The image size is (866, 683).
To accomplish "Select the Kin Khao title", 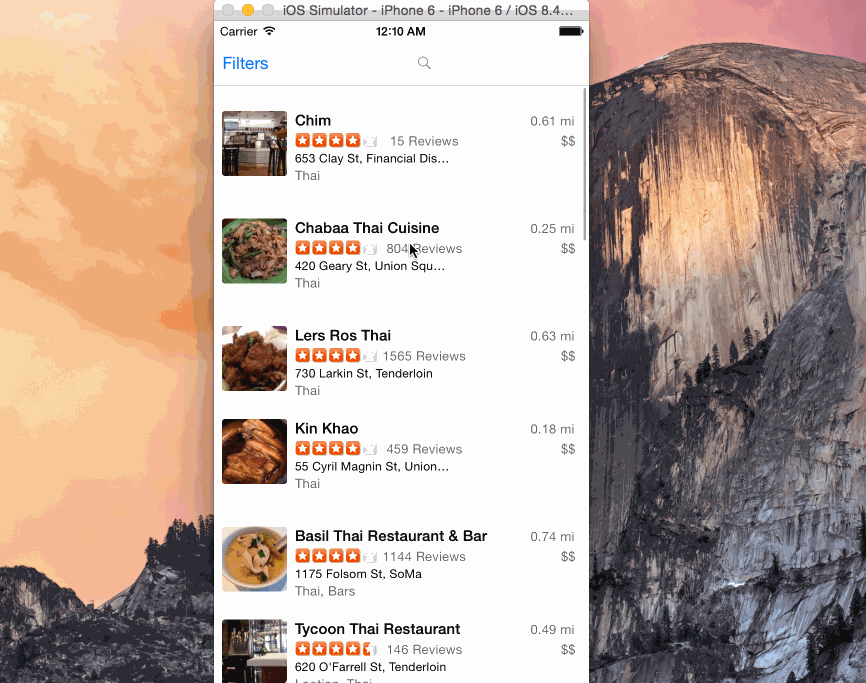I will point(326,428).
